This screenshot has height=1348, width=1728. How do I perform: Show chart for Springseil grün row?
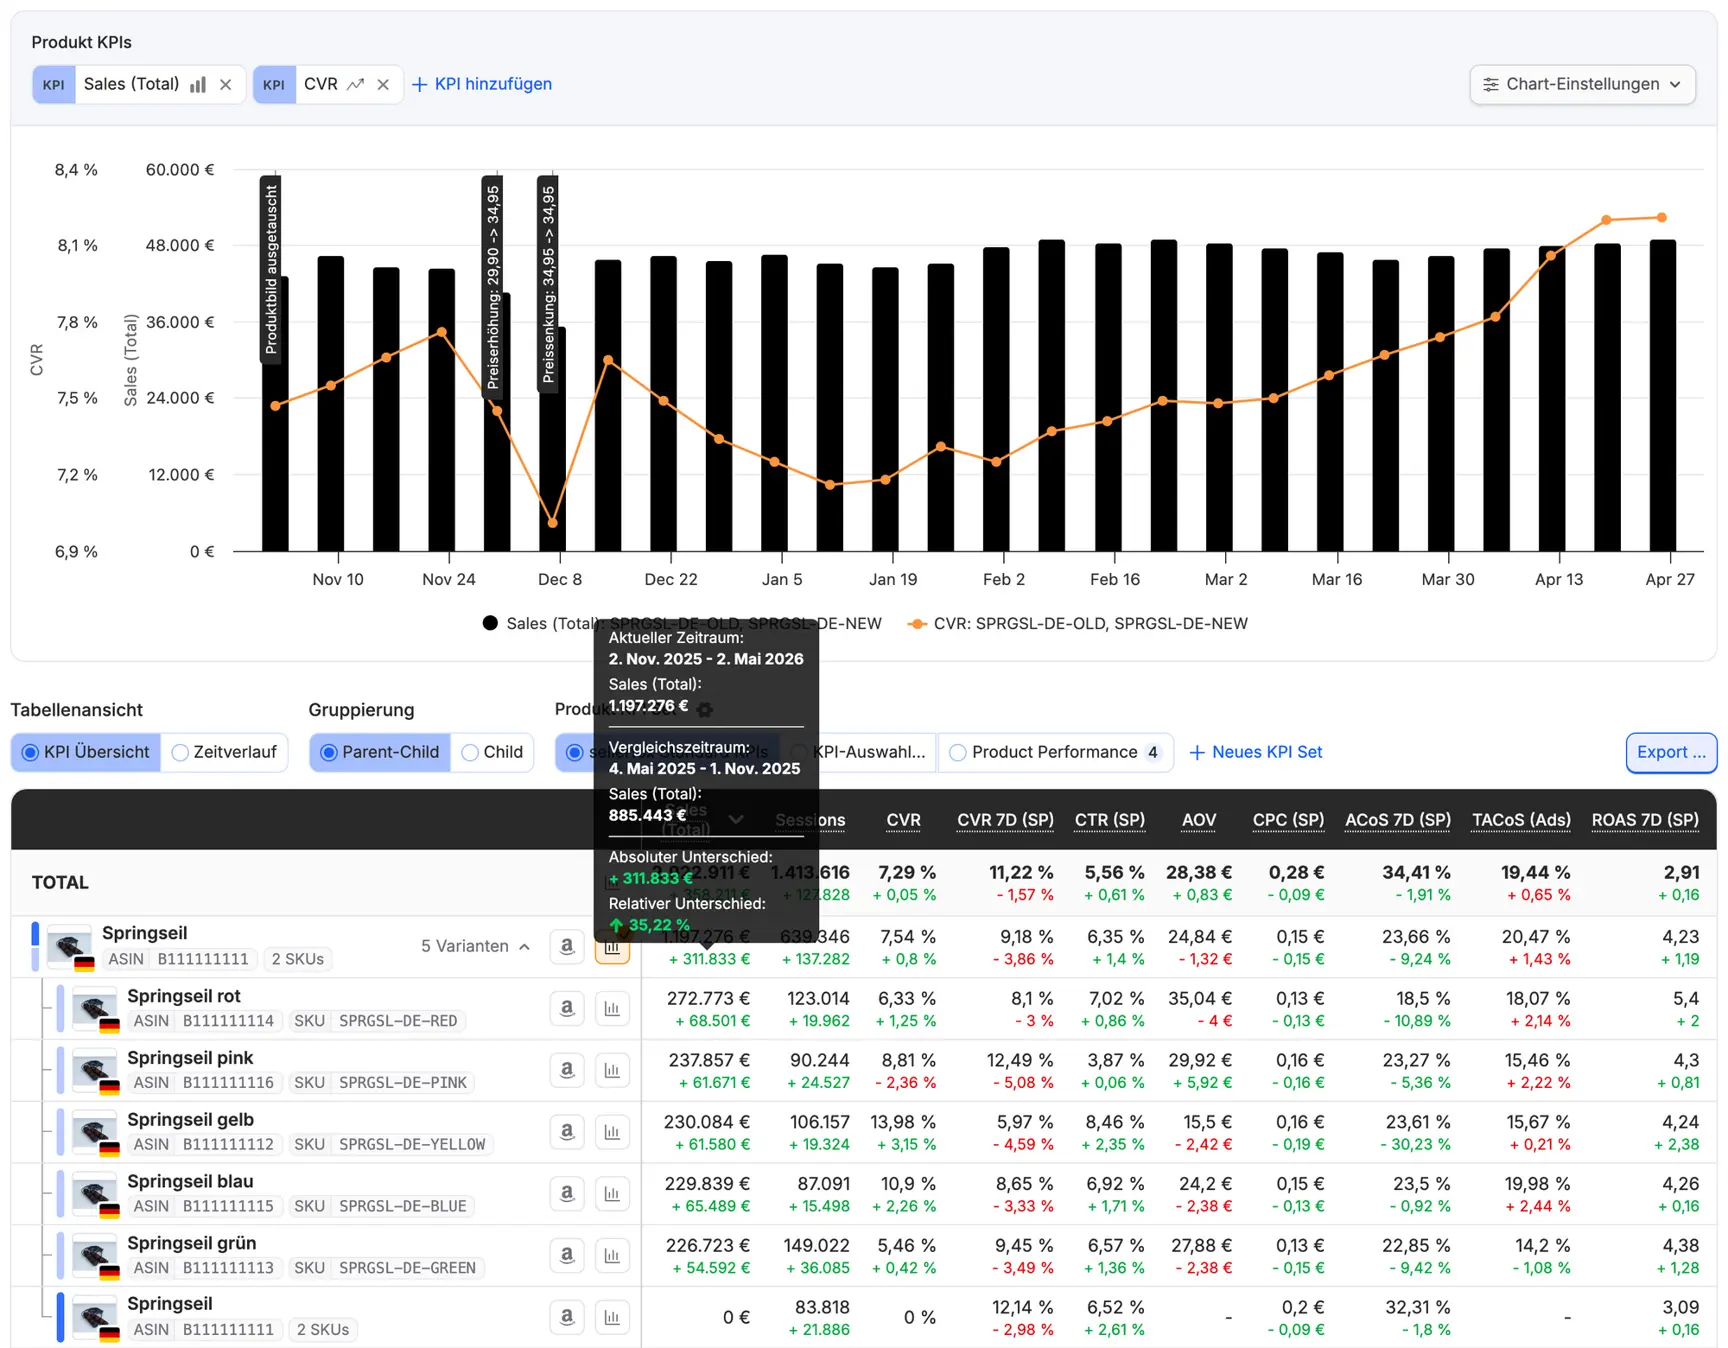point(612,1255)
